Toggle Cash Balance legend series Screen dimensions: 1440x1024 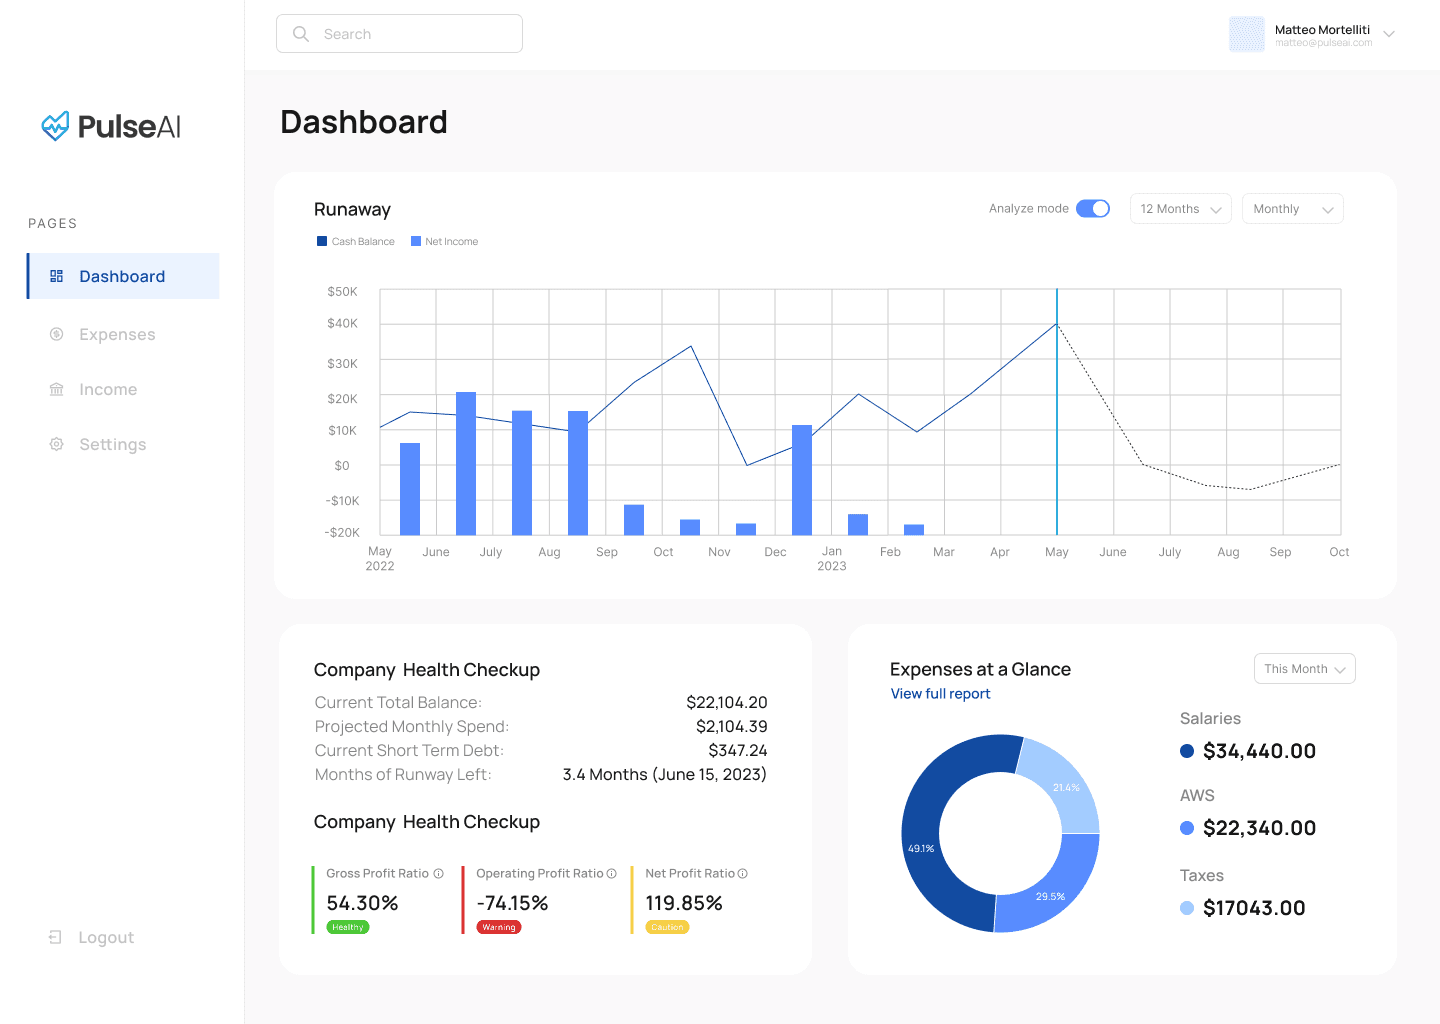click(x=356, y=242)
